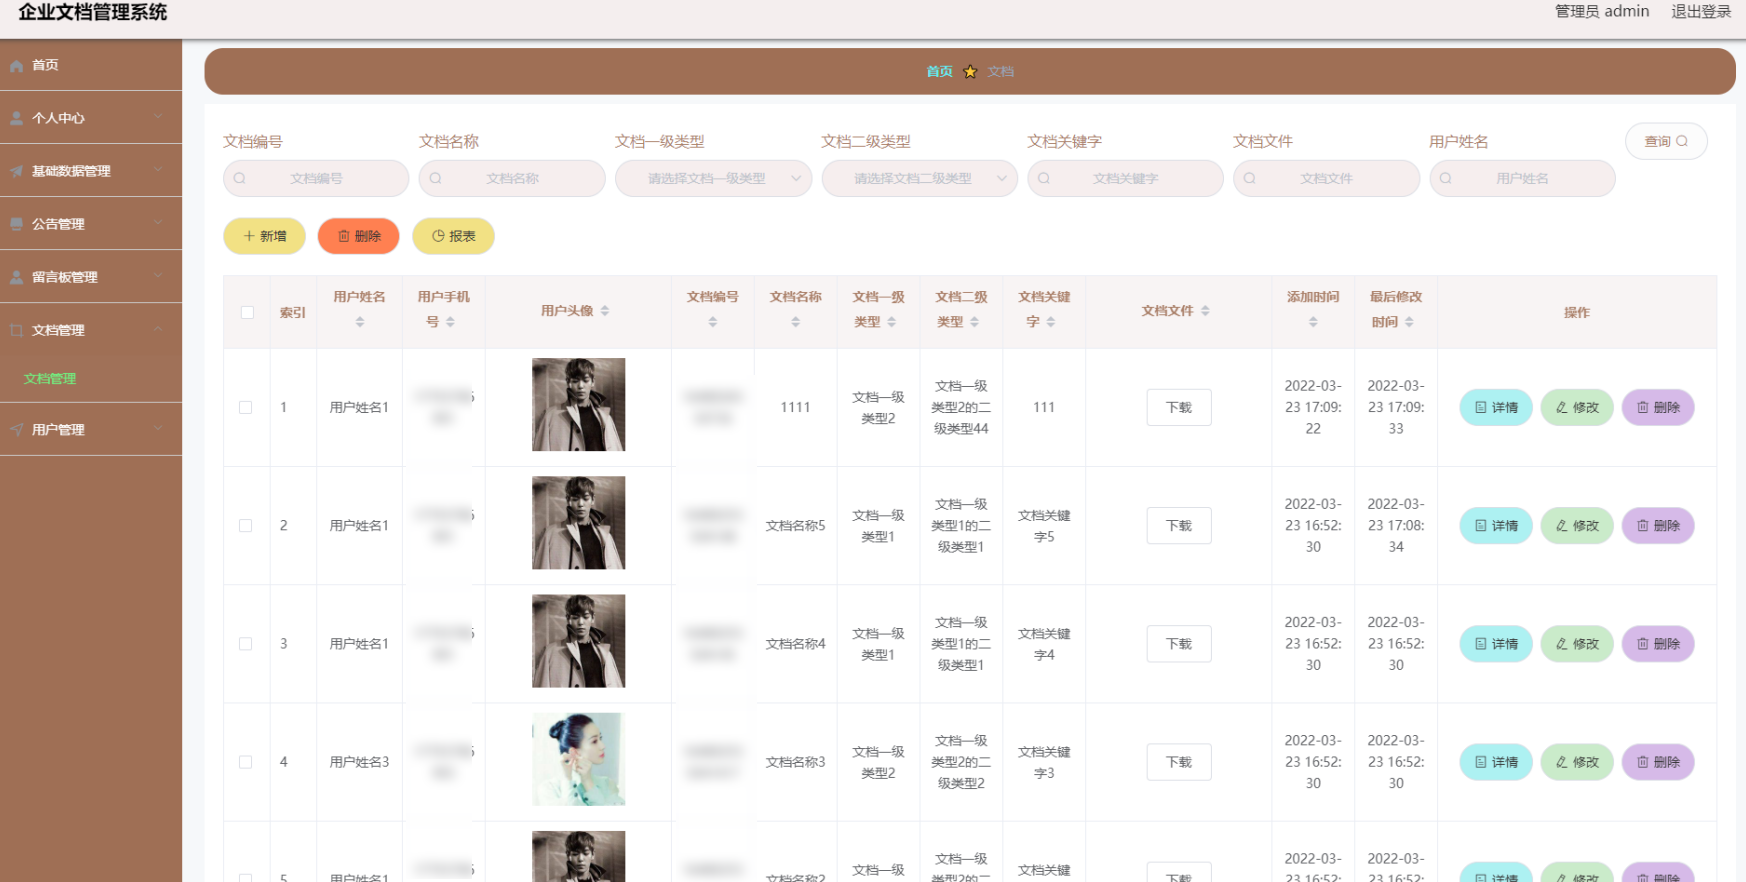Focus the 用户姓名 search input
1746x882 pixels.
click(1522, 179)
